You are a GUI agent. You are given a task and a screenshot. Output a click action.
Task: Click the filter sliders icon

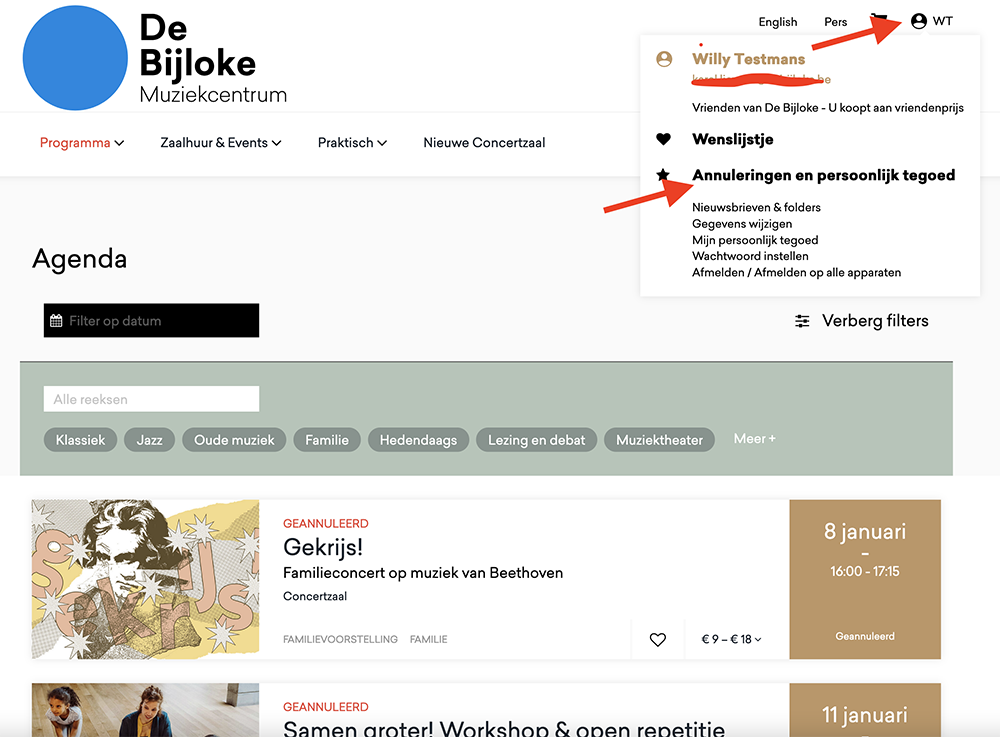802,321
